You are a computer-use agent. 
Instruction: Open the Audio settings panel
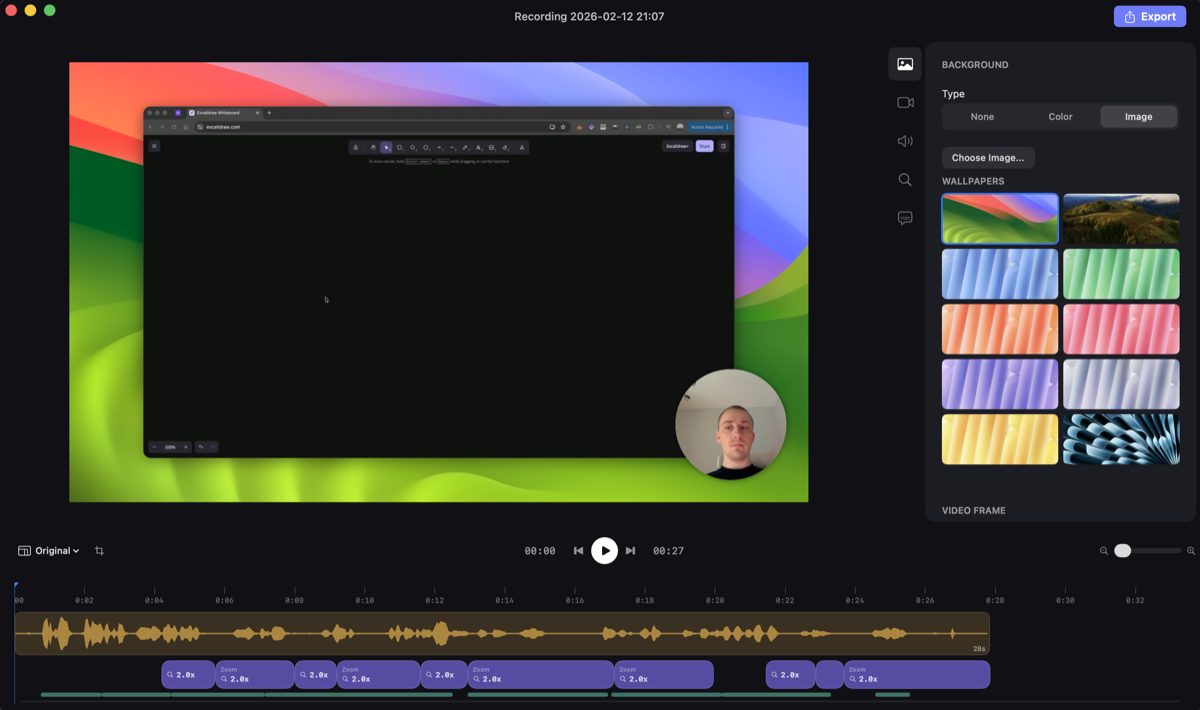904,140
